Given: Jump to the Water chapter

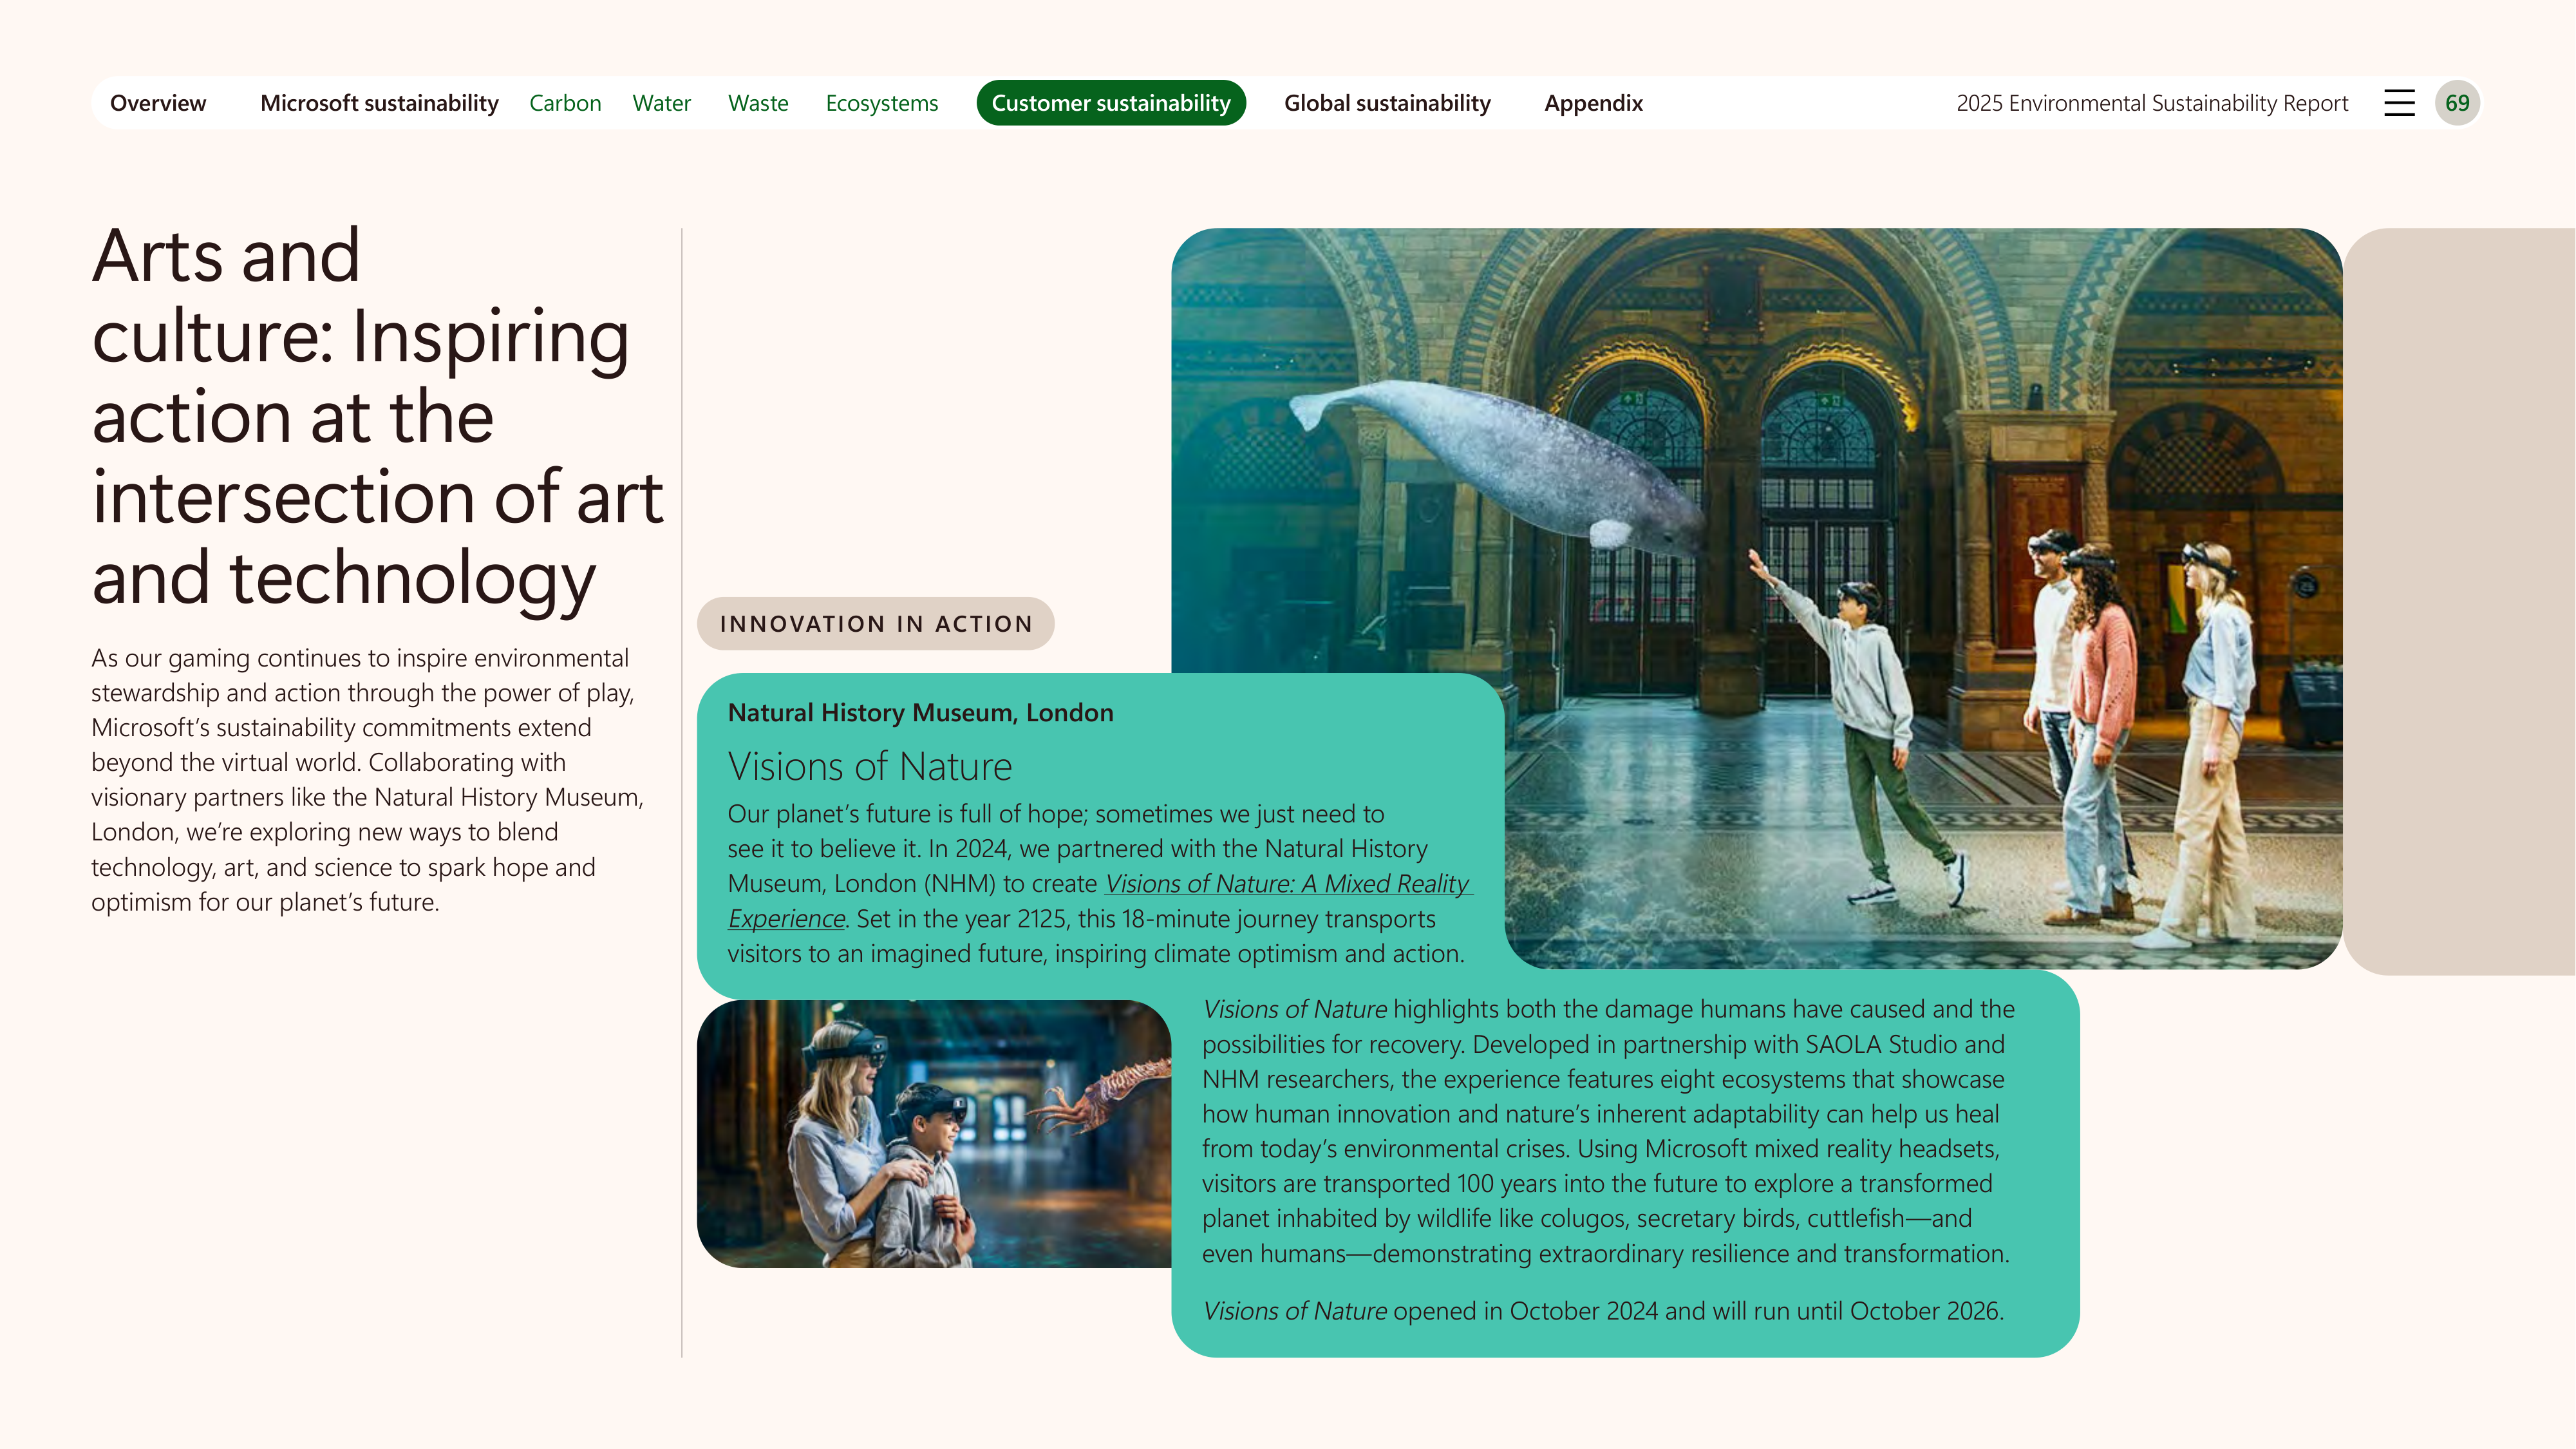Looking at the screenshot, I should click(661, 103).
